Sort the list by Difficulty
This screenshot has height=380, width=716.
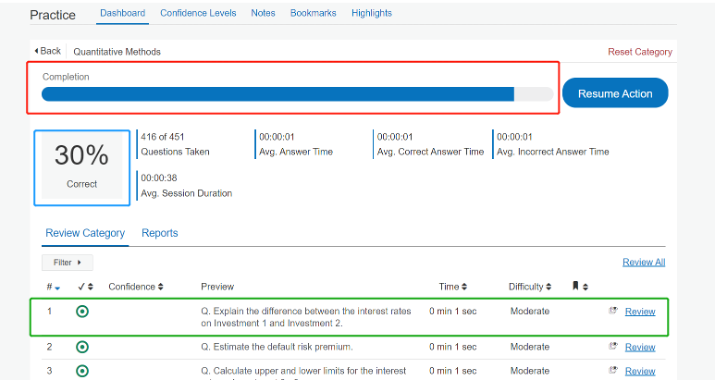[530, 287]
